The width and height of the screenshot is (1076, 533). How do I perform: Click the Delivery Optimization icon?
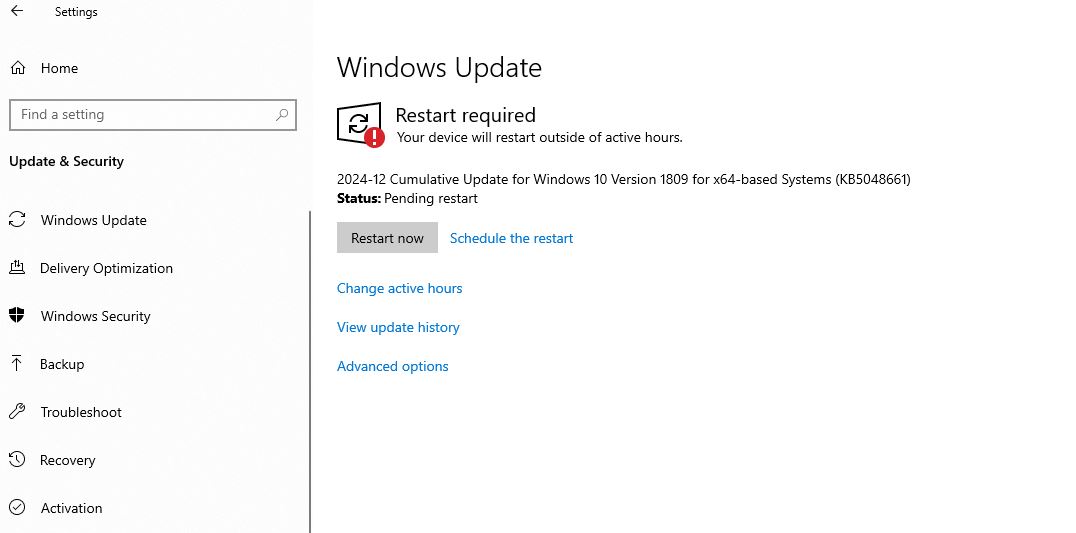17,268
